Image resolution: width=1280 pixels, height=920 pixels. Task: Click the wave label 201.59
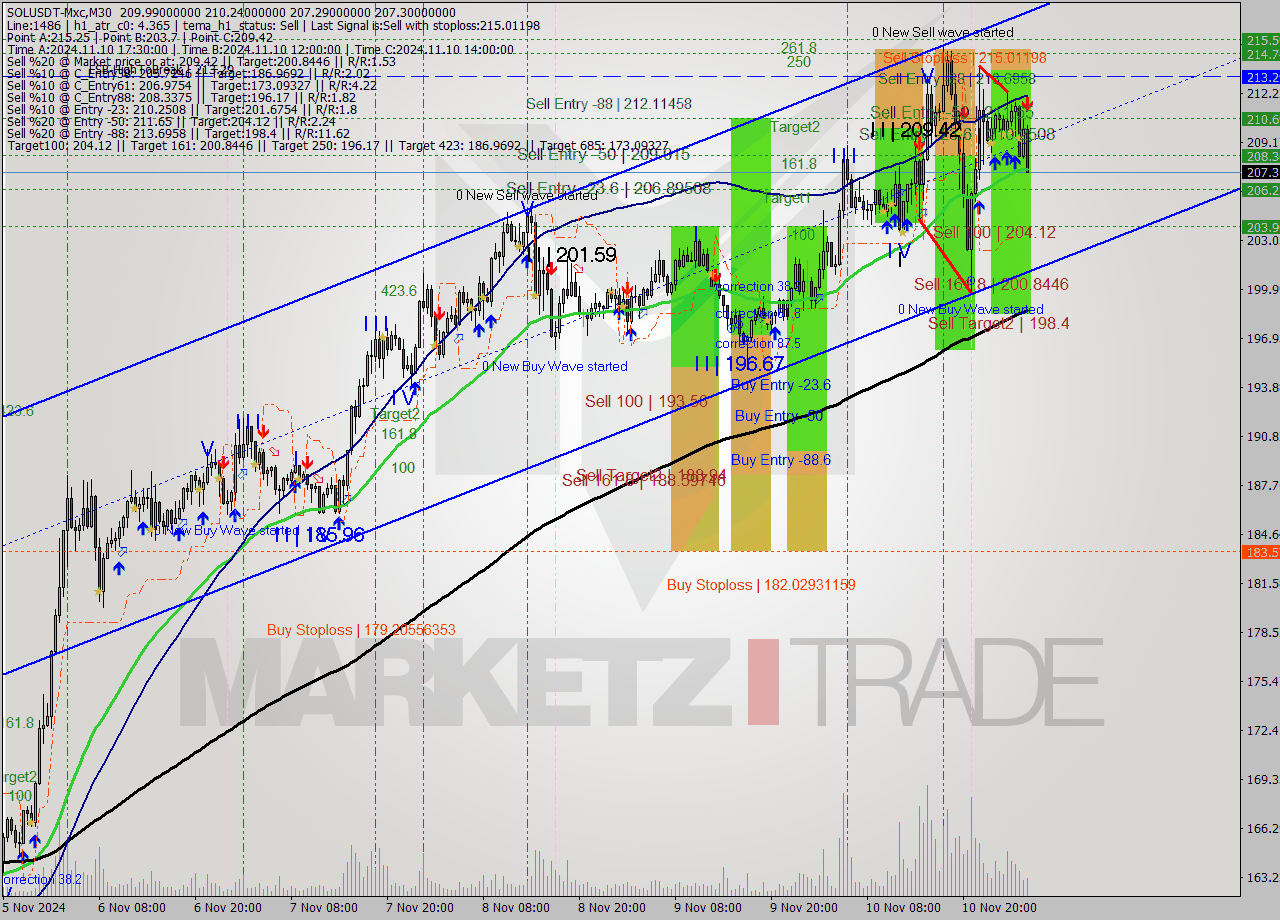pos(585,255)
